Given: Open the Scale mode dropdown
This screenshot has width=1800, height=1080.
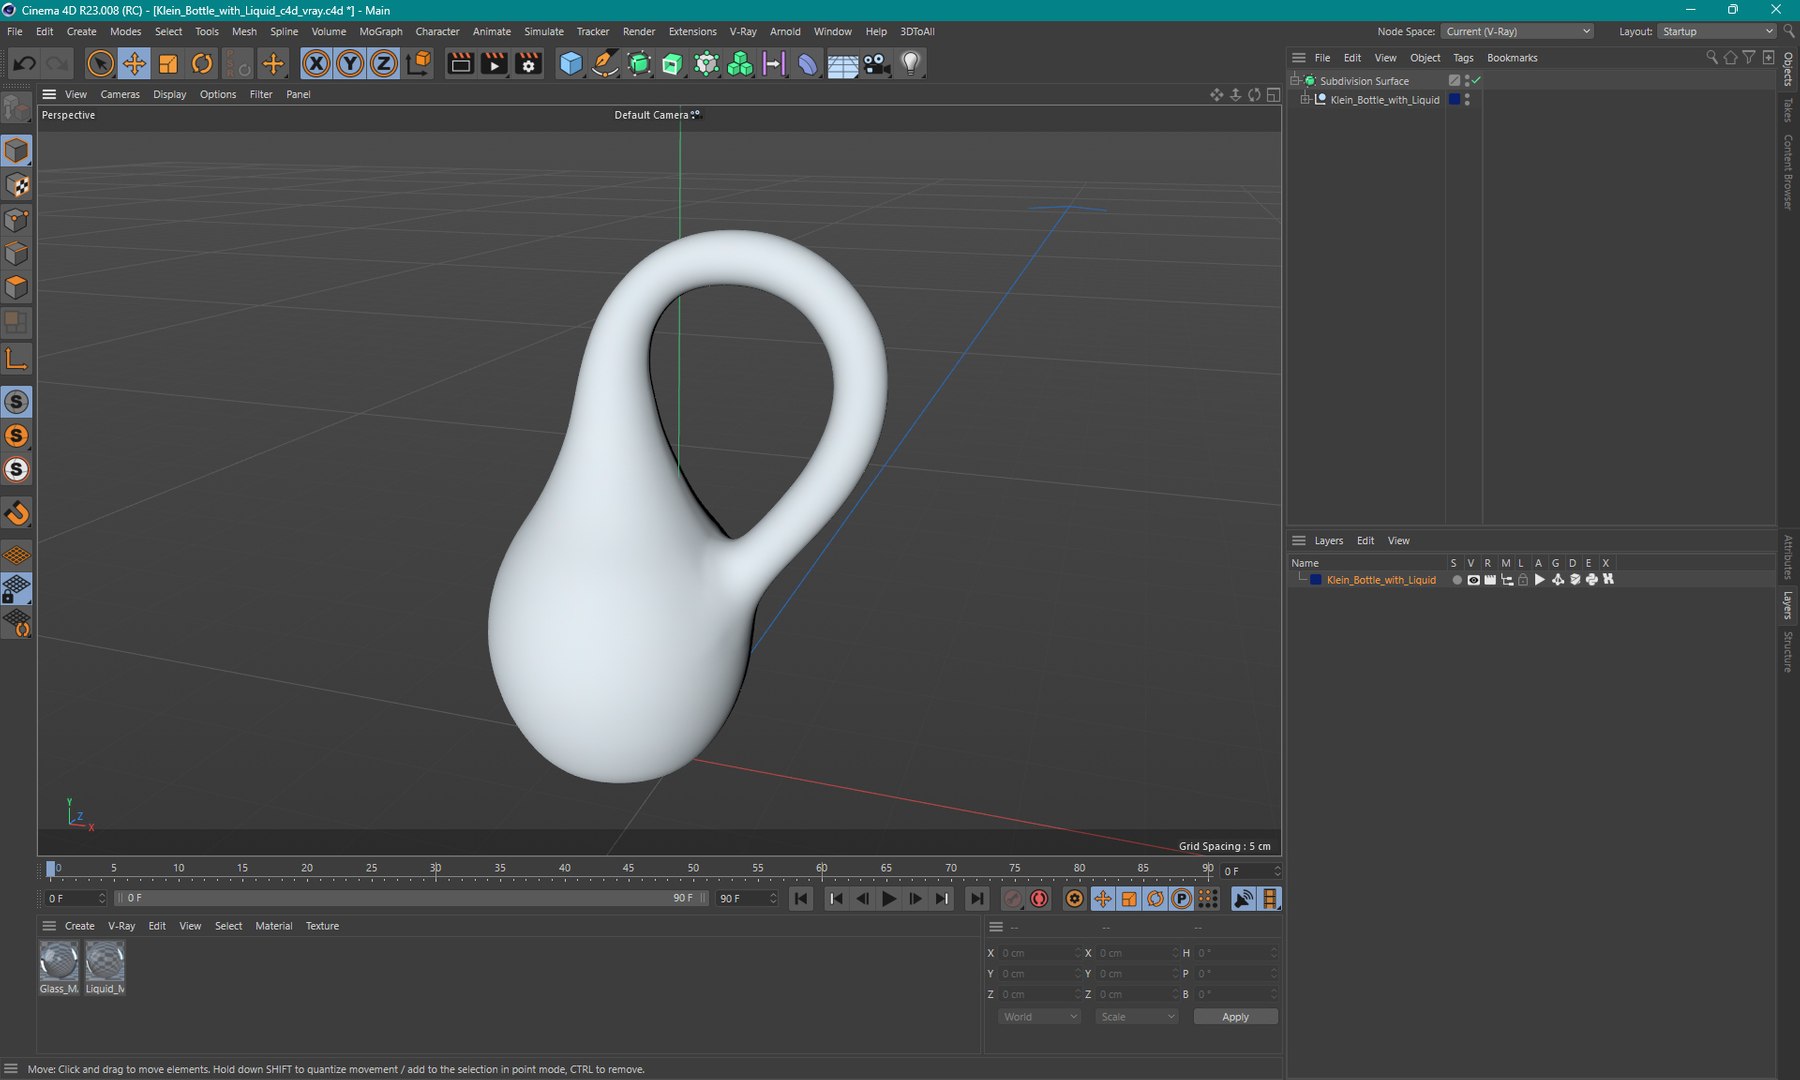Looking at the screenshot, I should click(1137, 1017).
